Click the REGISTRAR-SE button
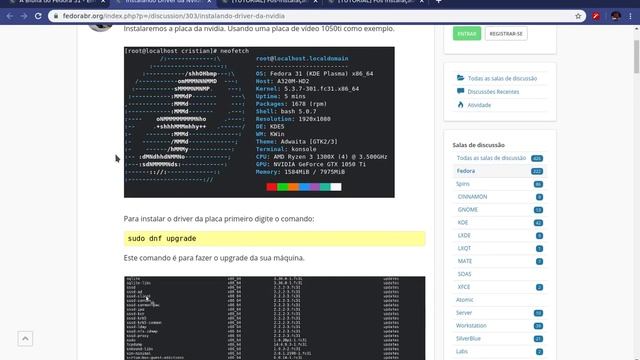 (506, 34)
